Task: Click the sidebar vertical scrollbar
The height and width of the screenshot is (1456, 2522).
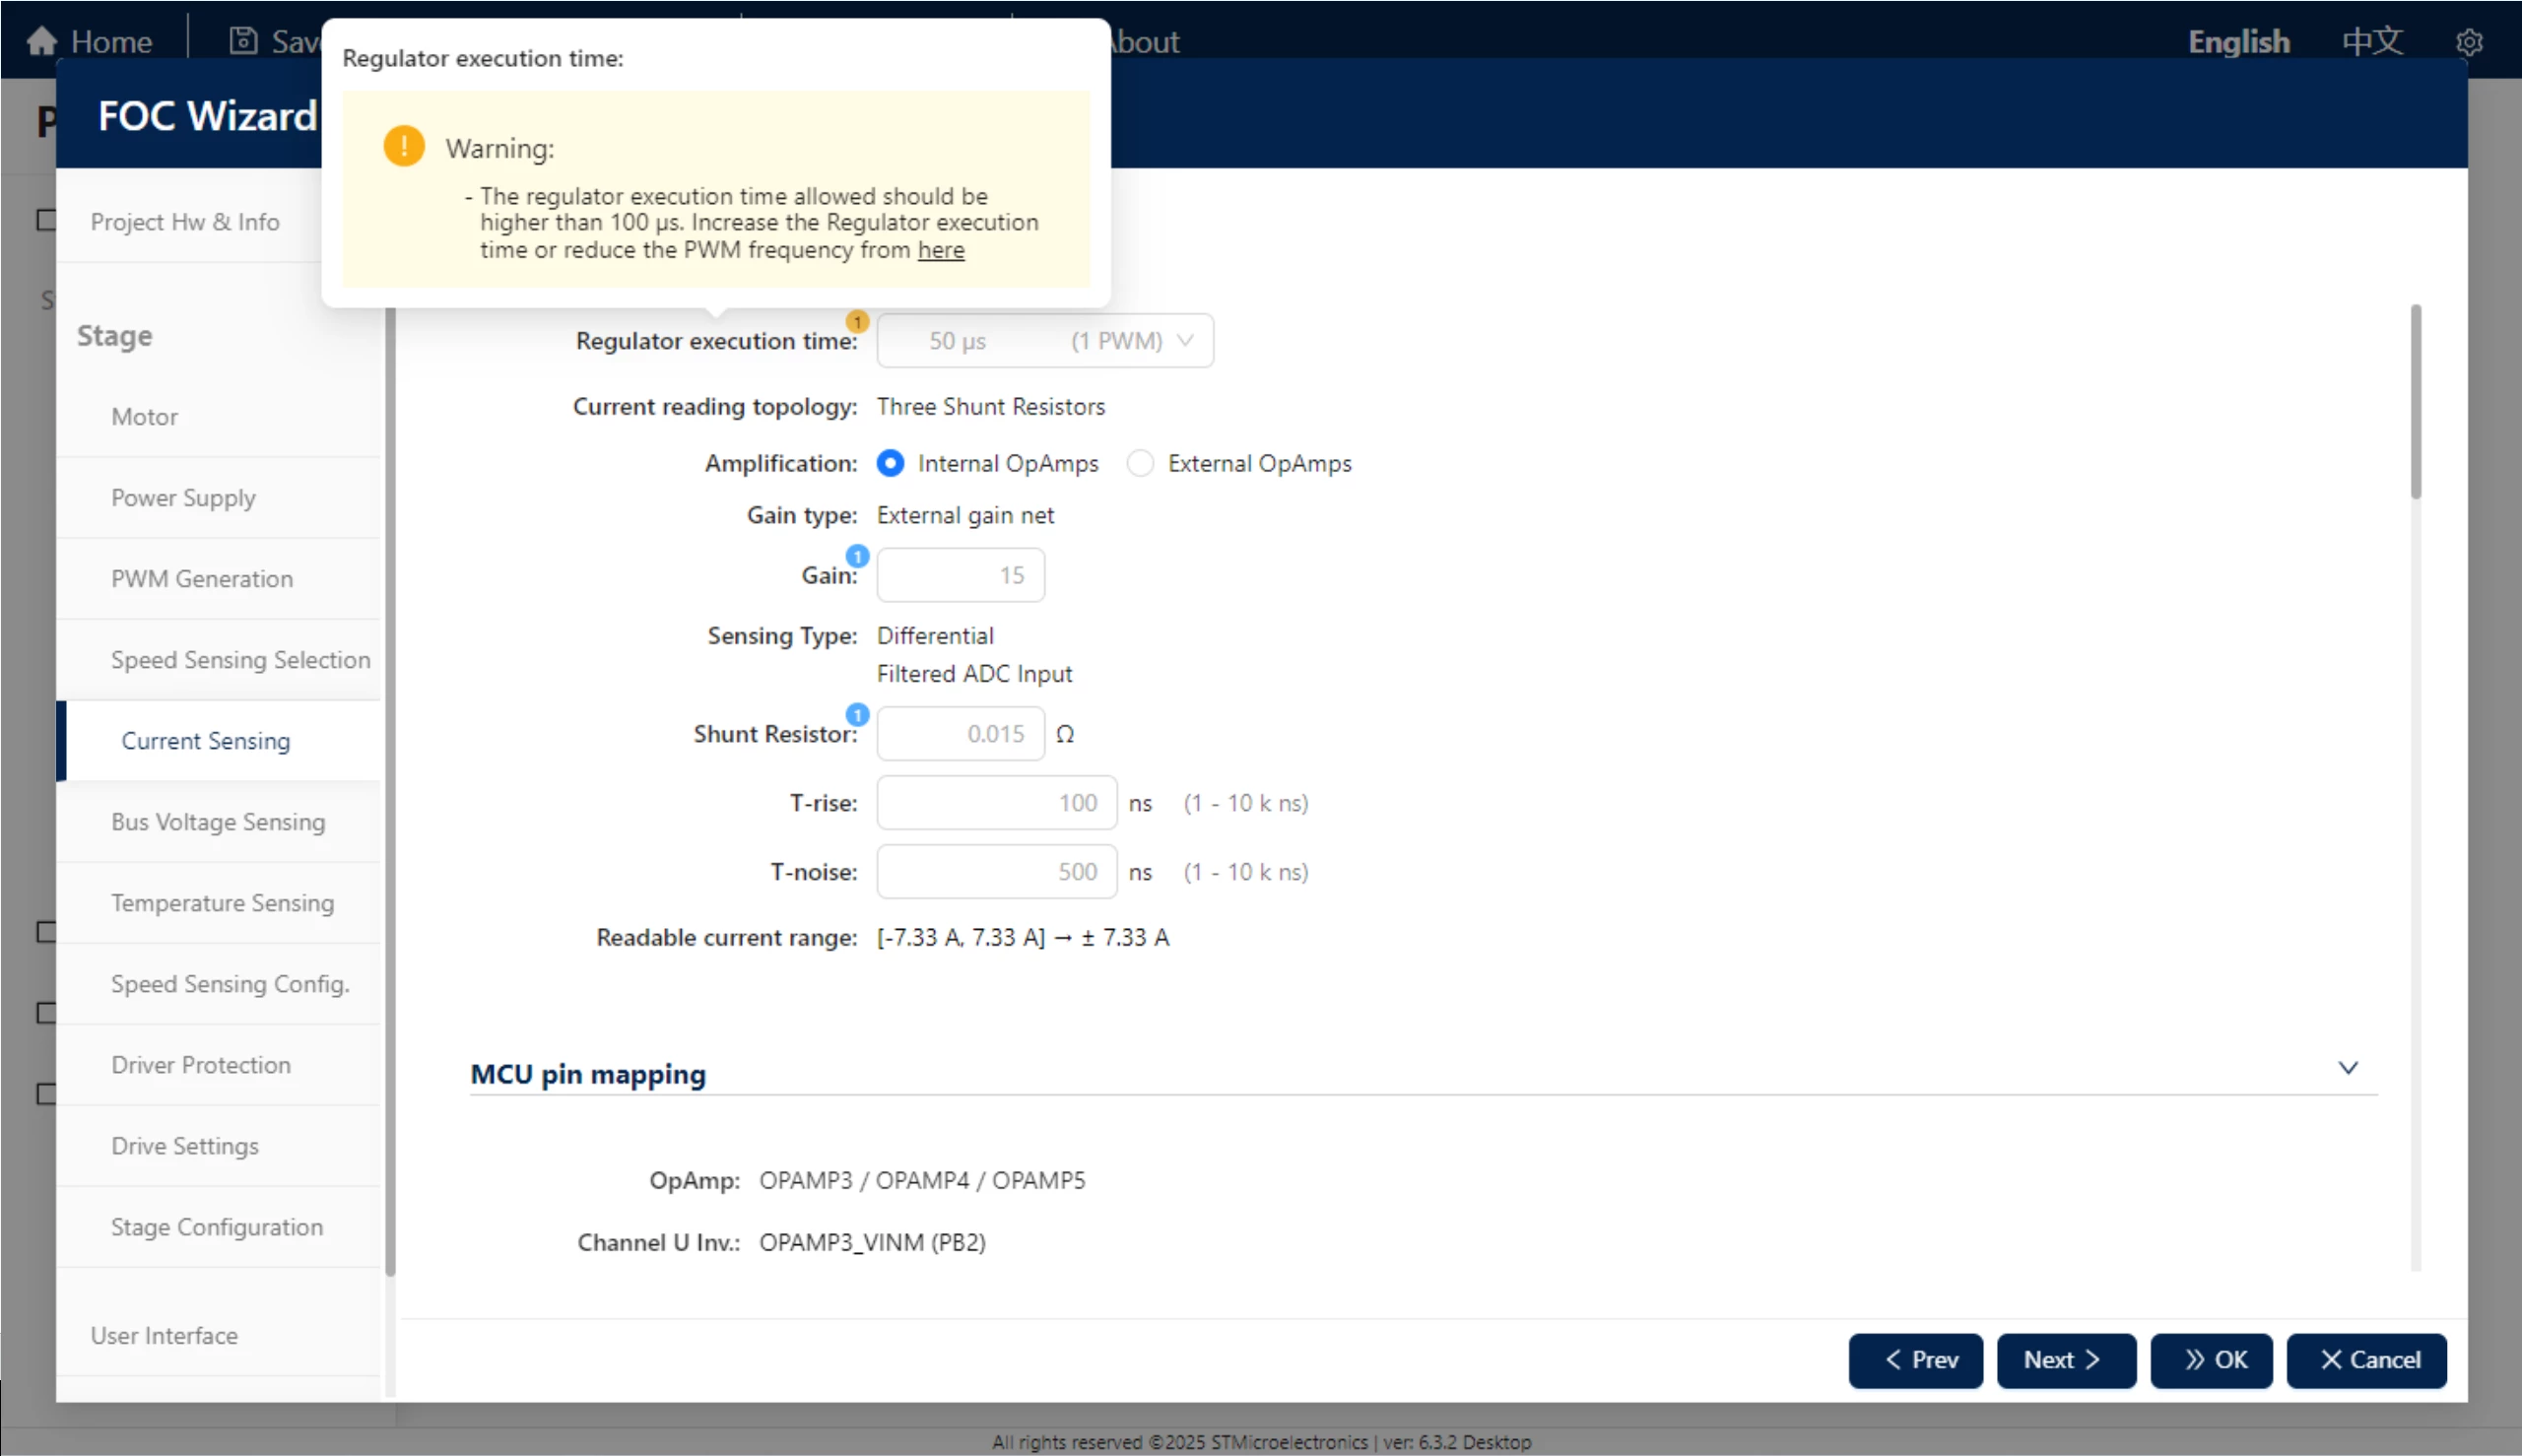Action: (x=390, y=790)
